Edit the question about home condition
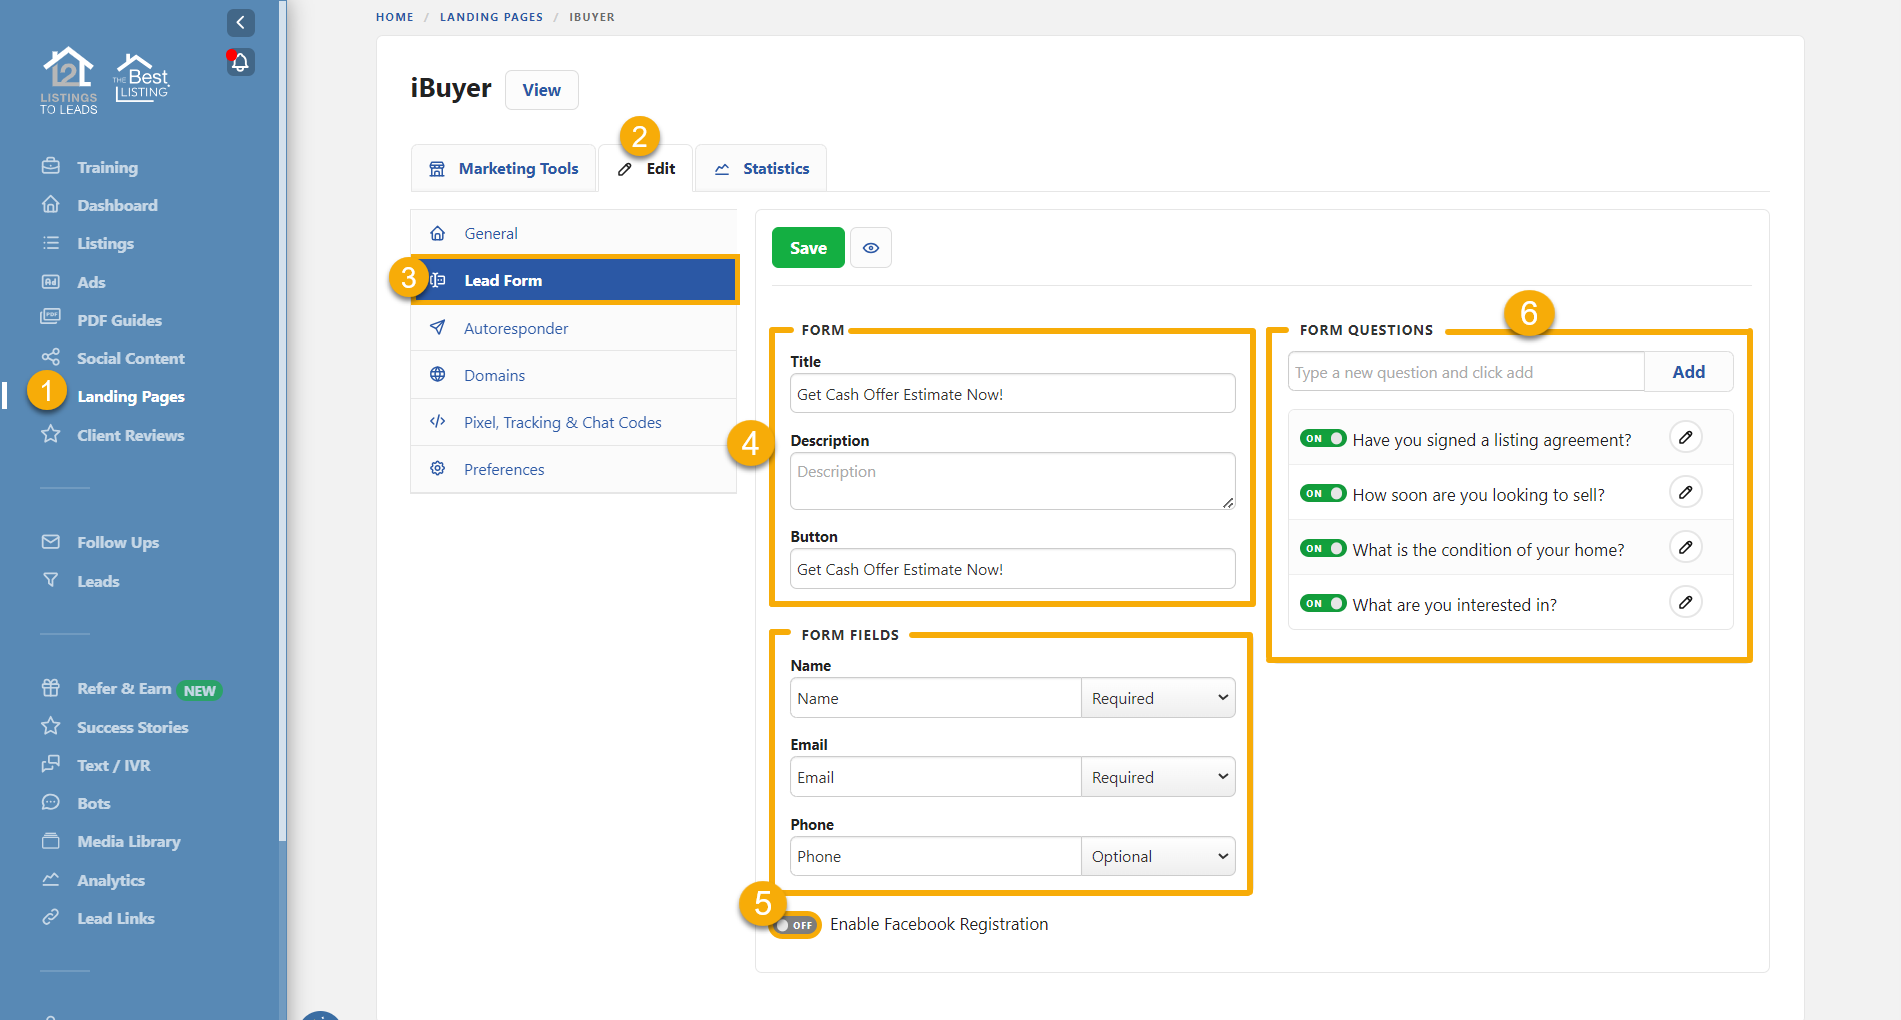The image size is (1901, 1020). (1686, 547)
